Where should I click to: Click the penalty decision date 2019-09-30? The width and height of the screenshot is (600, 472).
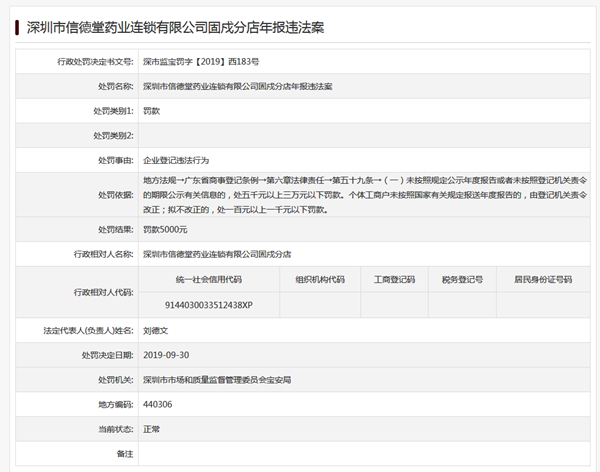point(167,355)
